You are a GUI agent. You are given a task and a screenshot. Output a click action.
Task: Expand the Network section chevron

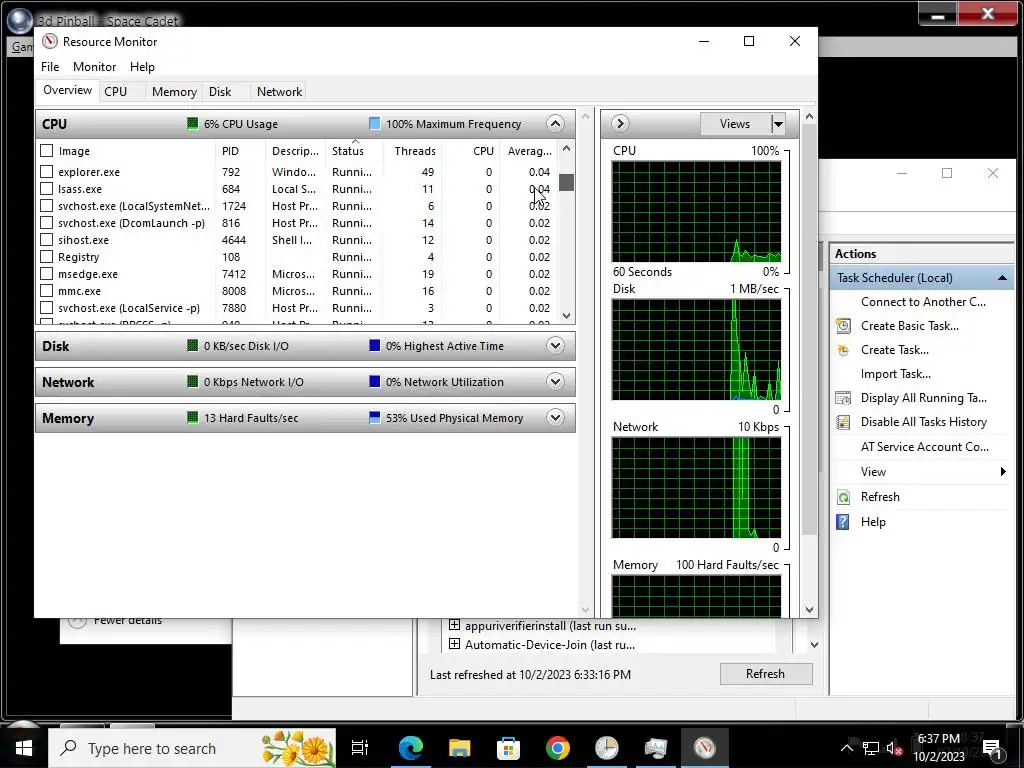point(555,381)
